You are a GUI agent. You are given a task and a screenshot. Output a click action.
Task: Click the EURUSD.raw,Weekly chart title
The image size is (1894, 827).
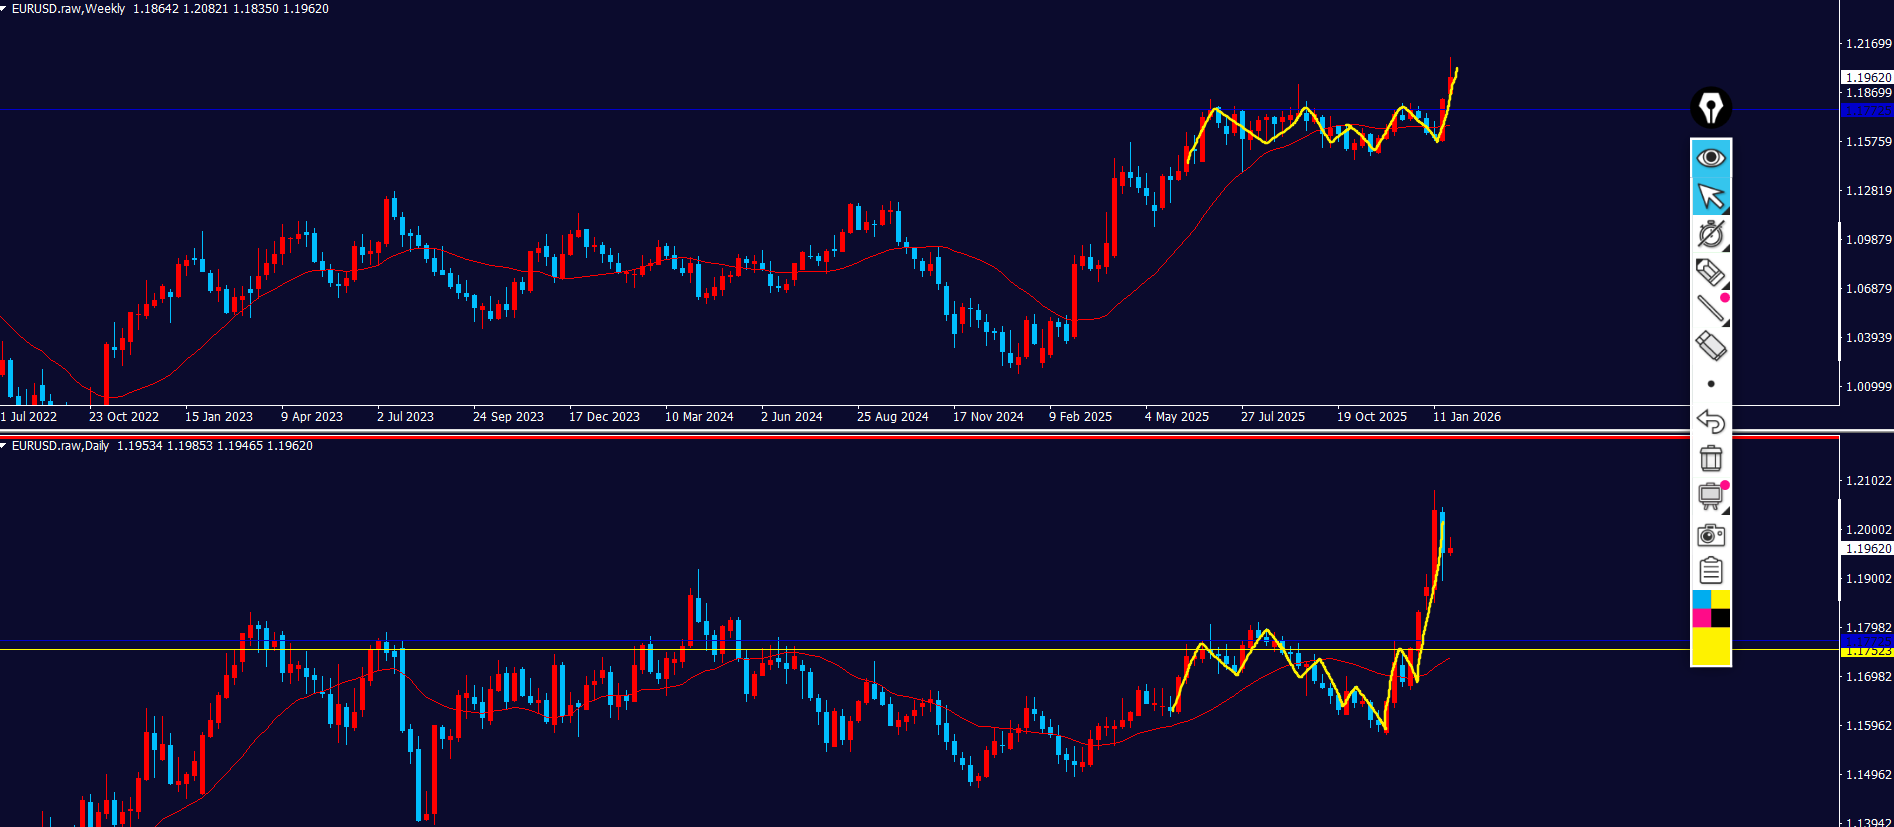68,9
